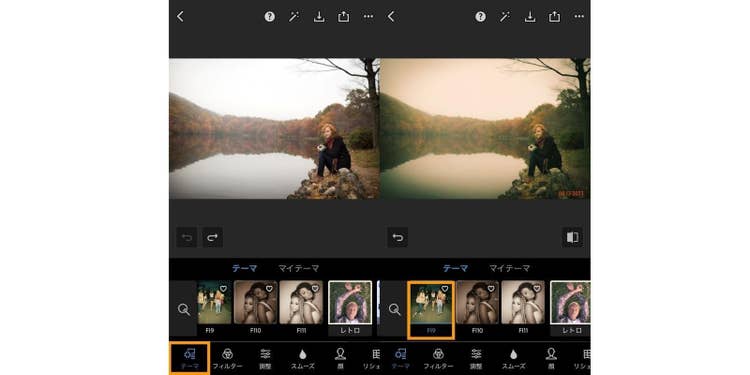Download the photo from the left screen
The width and height of the screenshot is (750, 375).
tap(319, 17)
